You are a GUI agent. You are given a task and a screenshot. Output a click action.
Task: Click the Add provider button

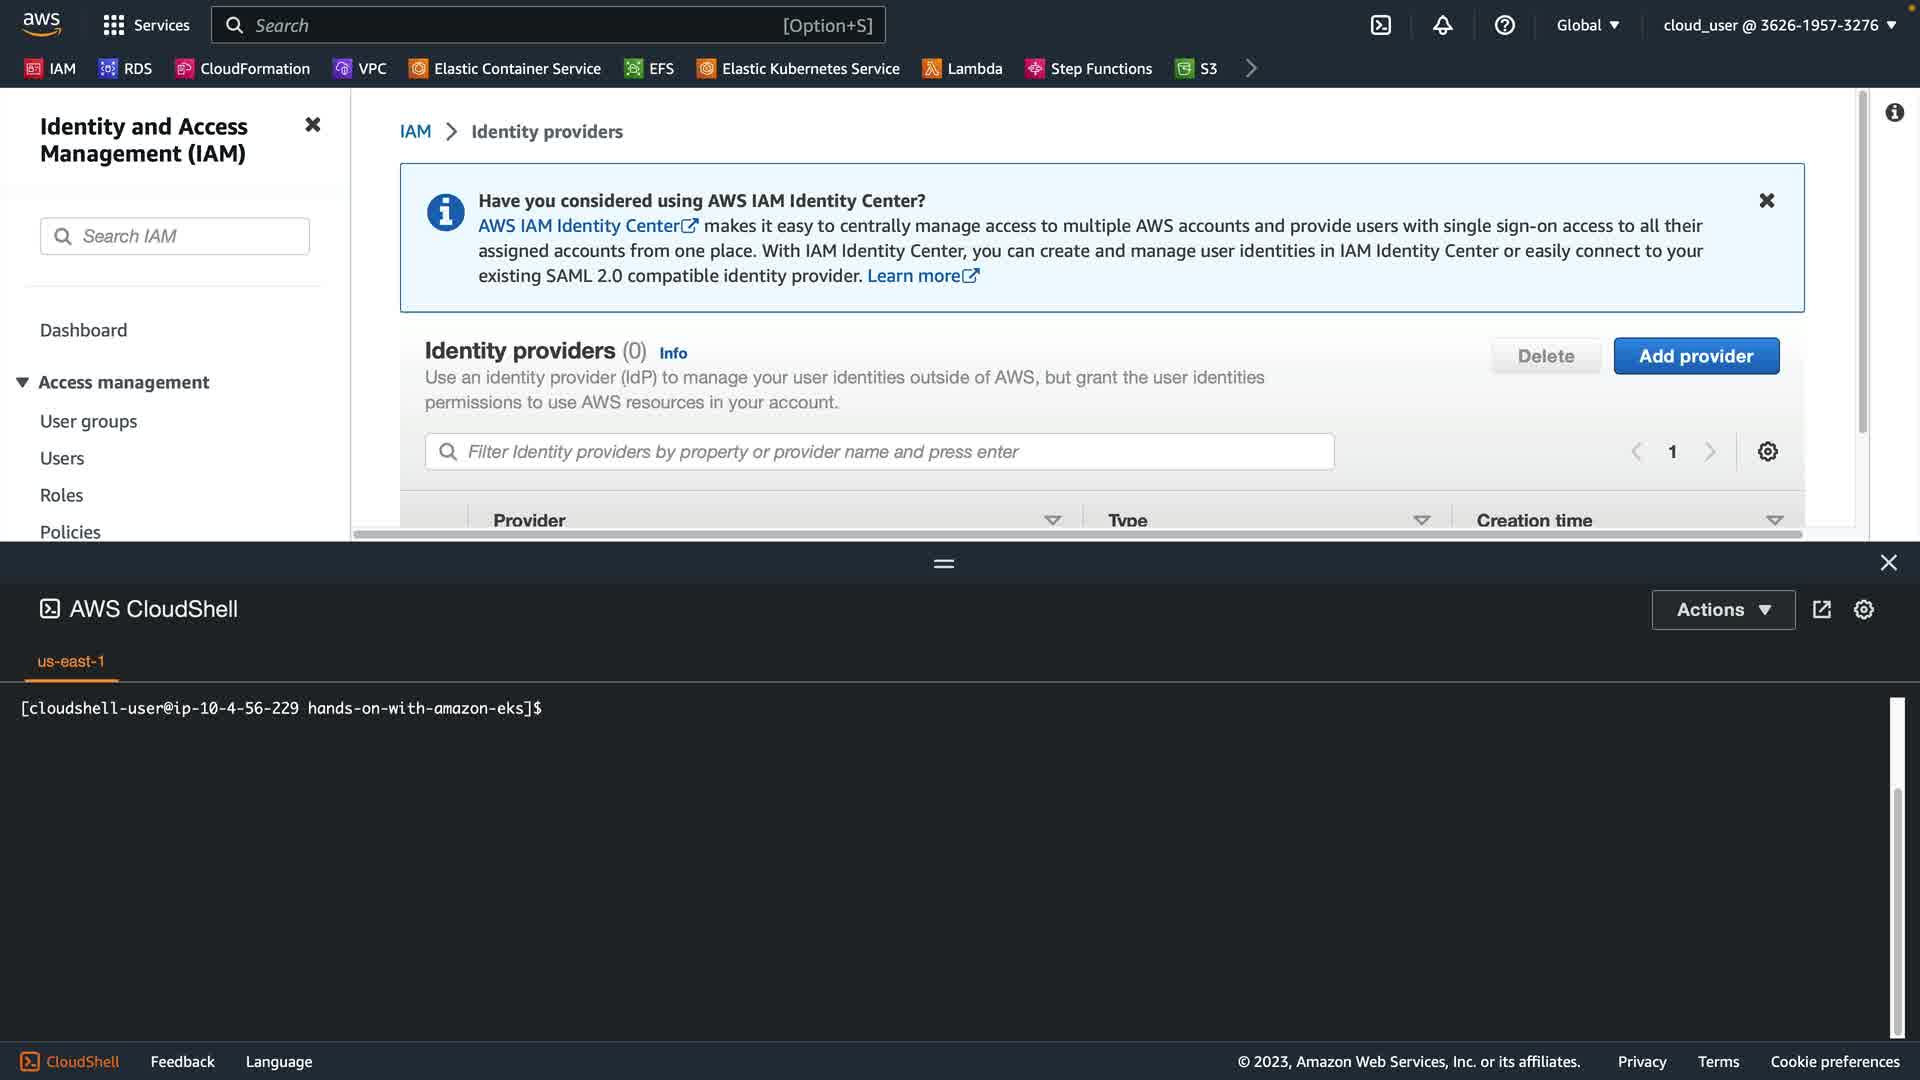tap(1695, 356)
